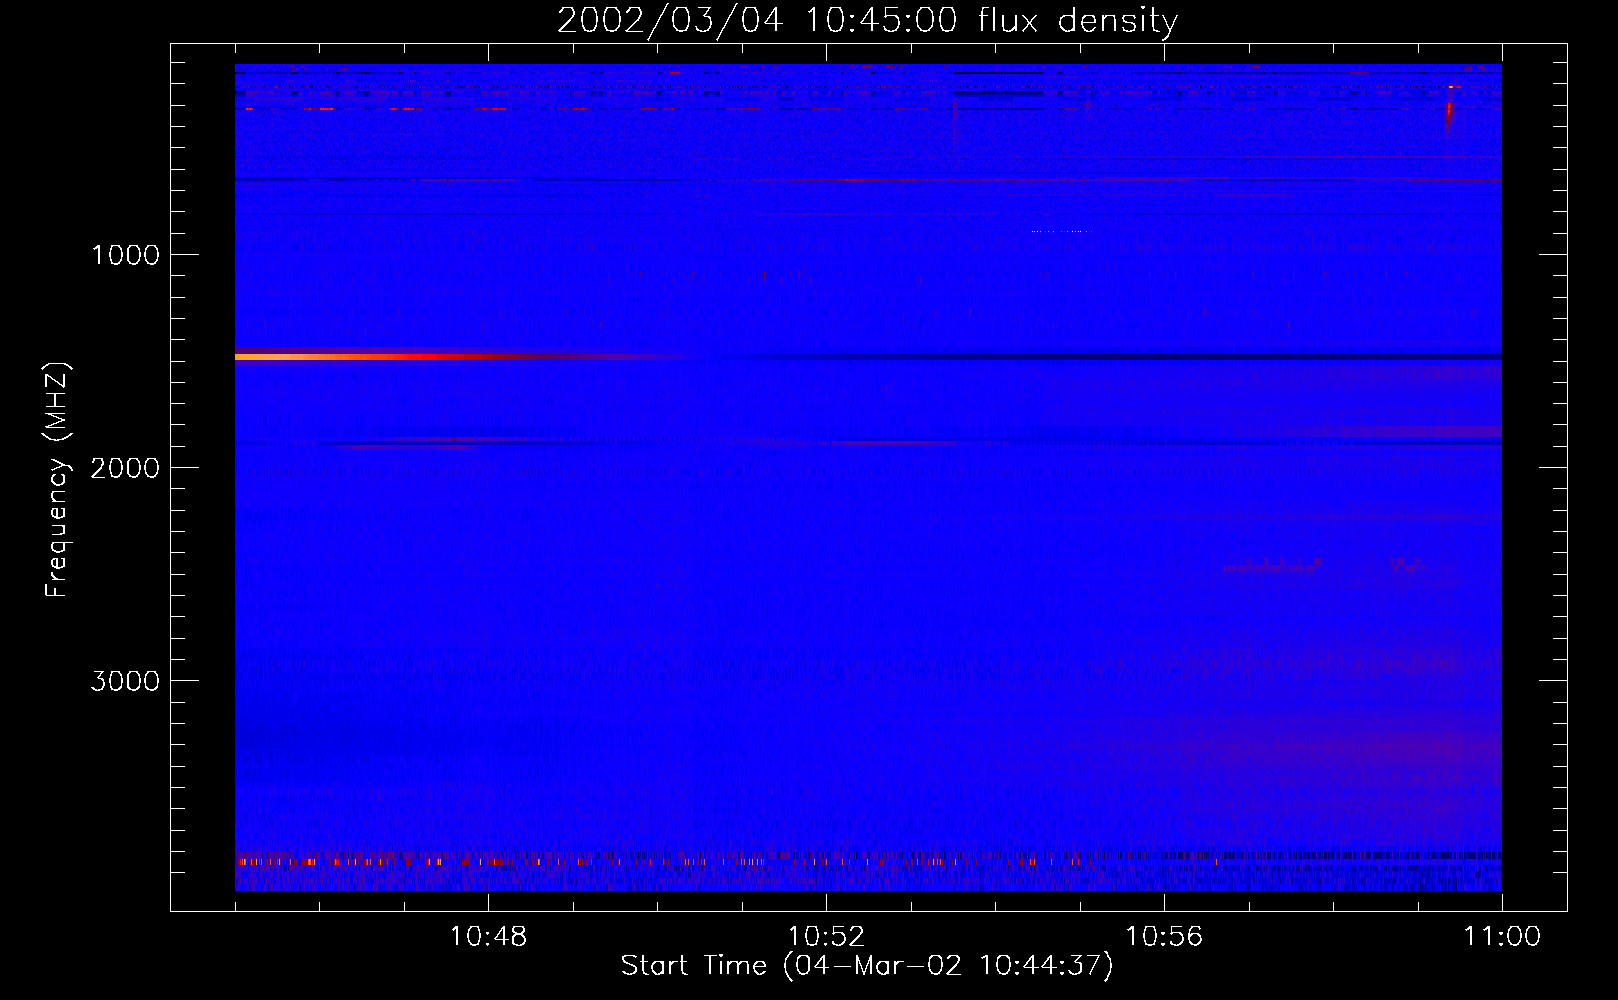Image resolution: width=1618 pixels, height=1000 pixels.
Task: Click the plot title '2002/03/04 10:45:00 flux density'
Action: coord(867,20)
